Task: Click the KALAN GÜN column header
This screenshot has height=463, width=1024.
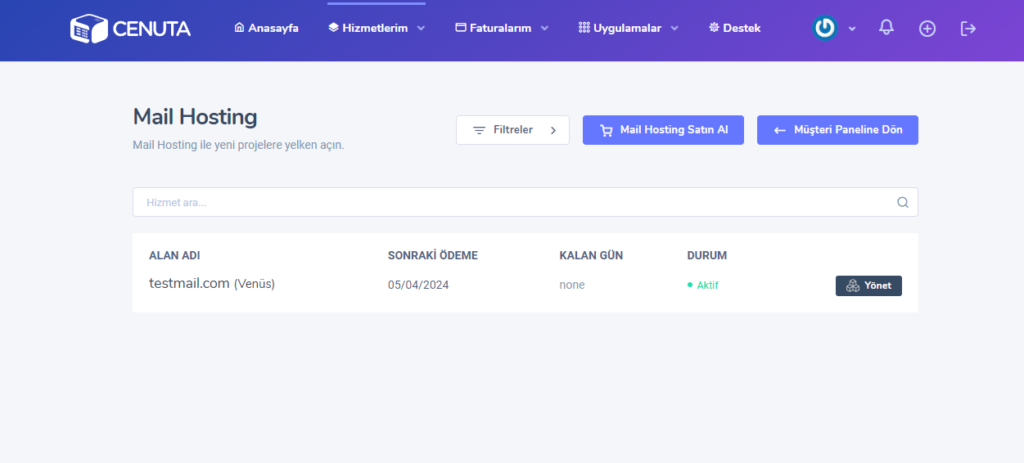Action: 591,255
